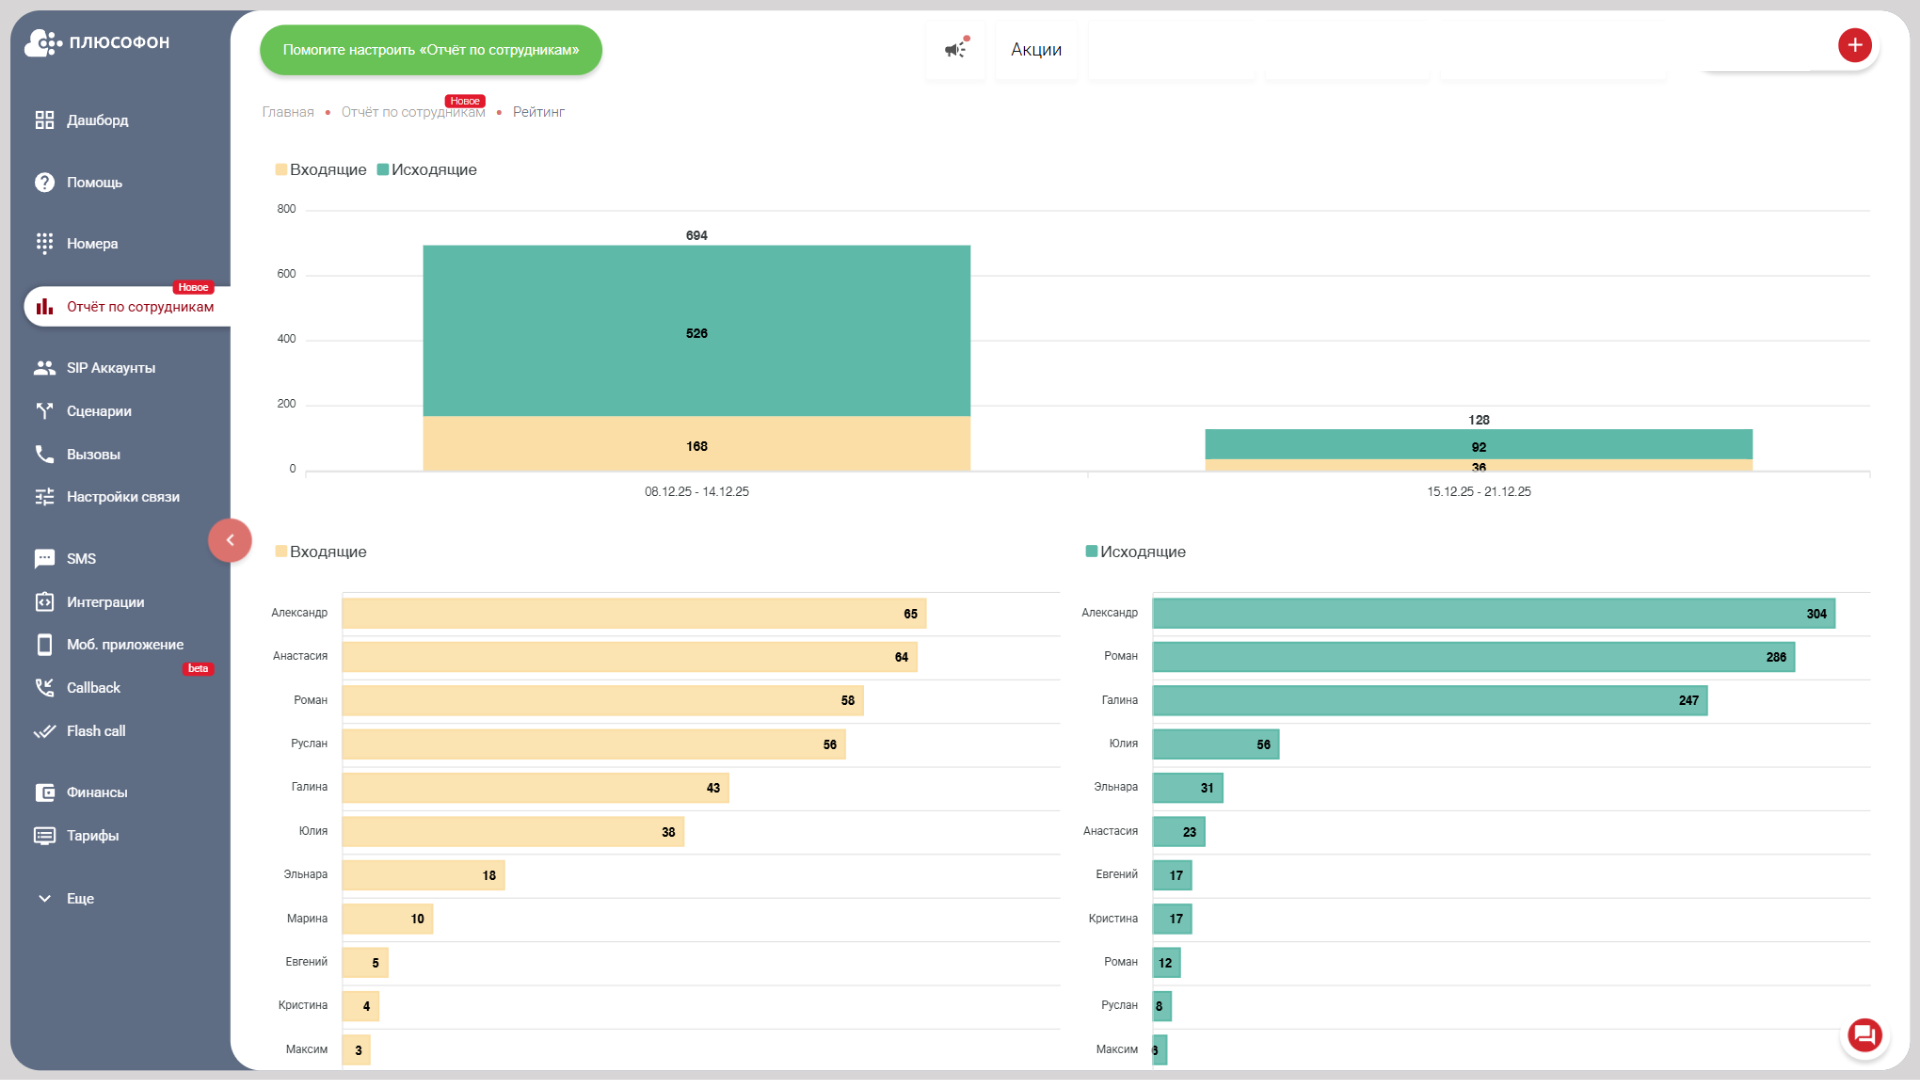This screenshot has width=1920, height=1080.
Task: Click the megaphone announcements icon
Action: tap(955, 49)
